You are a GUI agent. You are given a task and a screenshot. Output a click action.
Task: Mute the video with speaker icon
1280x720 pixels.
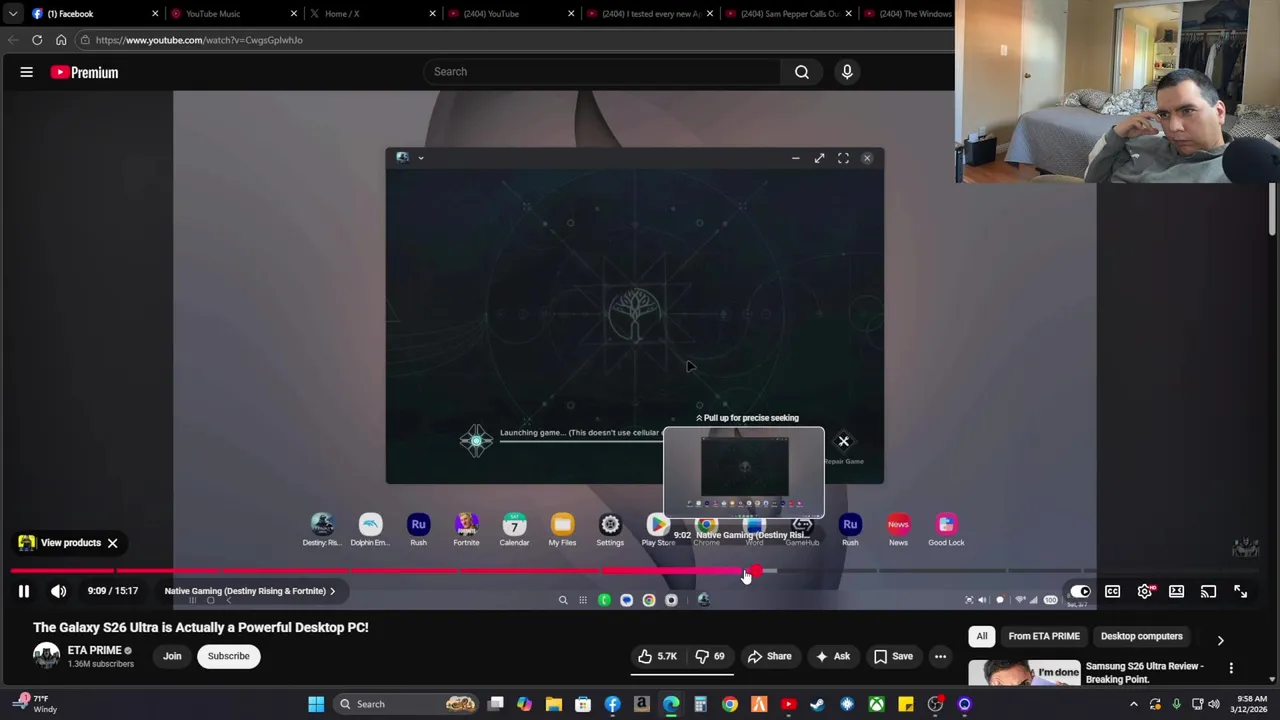point(59,591)
